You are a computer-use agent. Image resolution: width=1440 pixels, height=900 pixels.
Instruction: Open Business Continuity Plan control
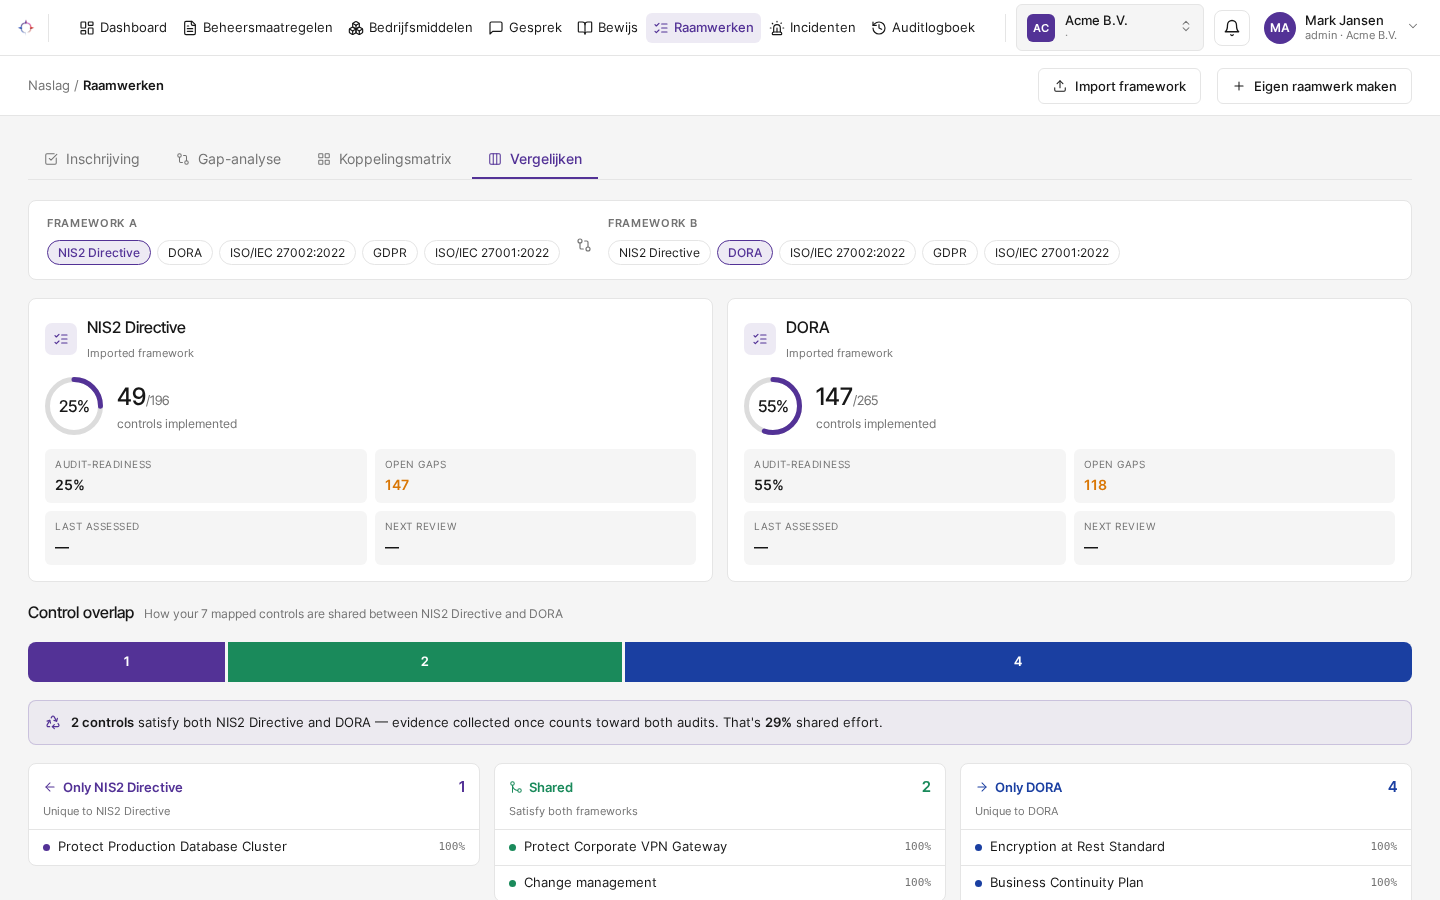point(1186,883)
